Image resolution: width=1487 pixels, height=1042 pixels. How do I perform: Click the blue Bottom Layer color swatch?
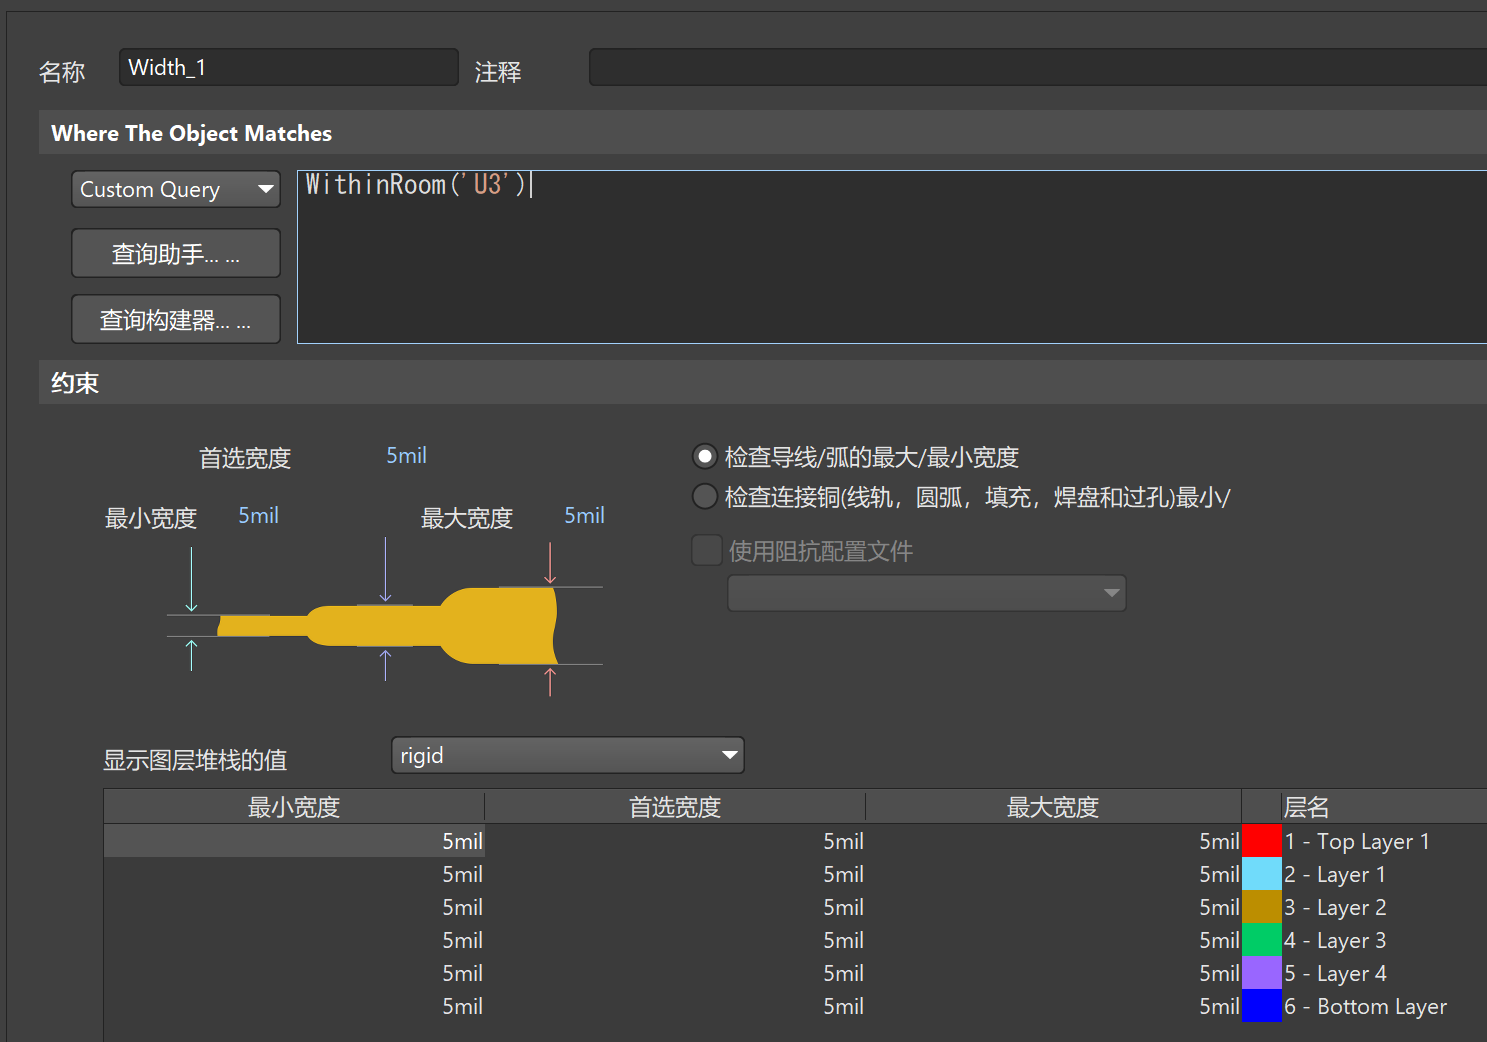[x=1261, y=1006]
